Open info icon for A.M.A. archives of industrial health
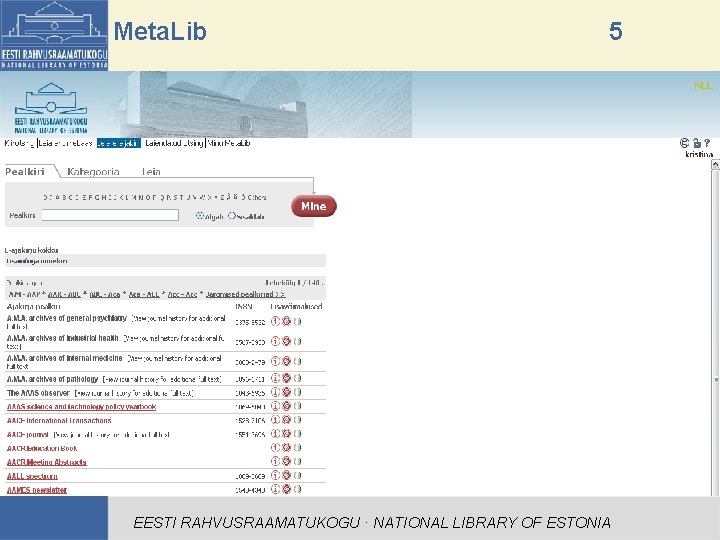The height and width of the screenshot is (540, 720). tap(275, 341)
